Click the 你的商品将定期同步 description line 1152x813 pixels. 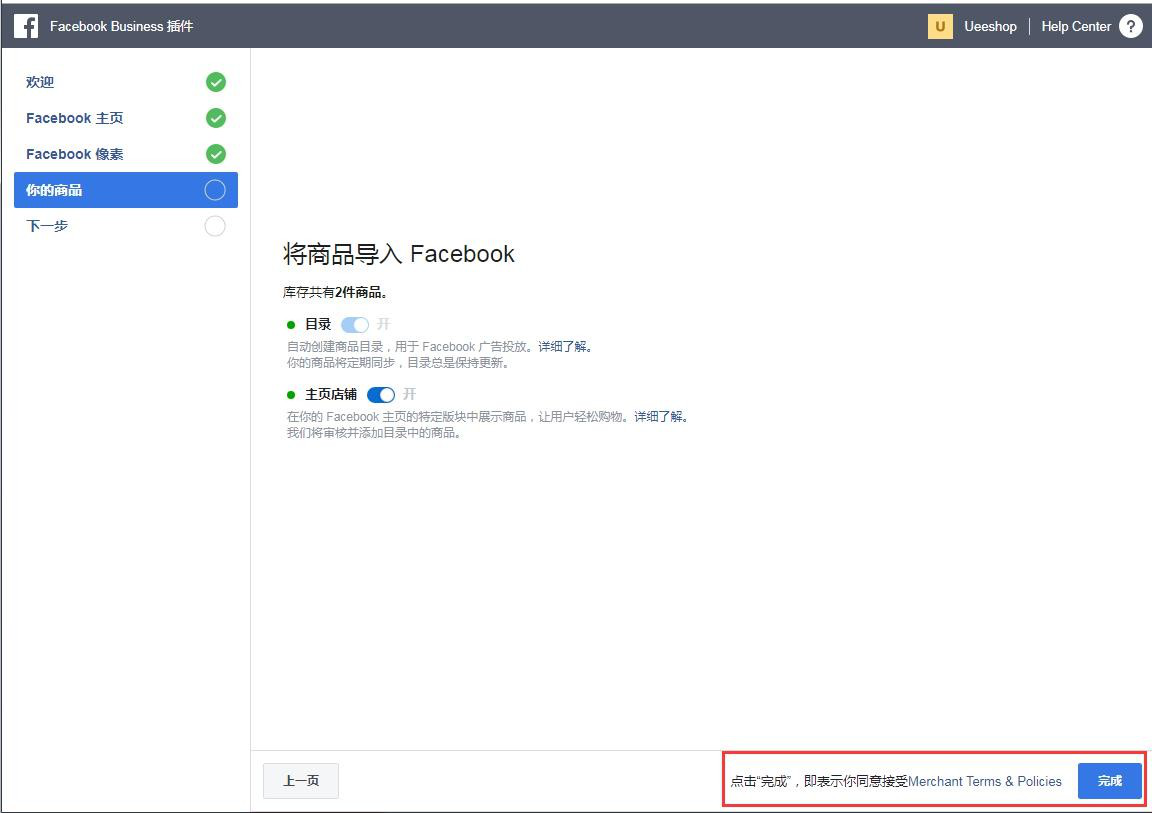coord(397,363)
